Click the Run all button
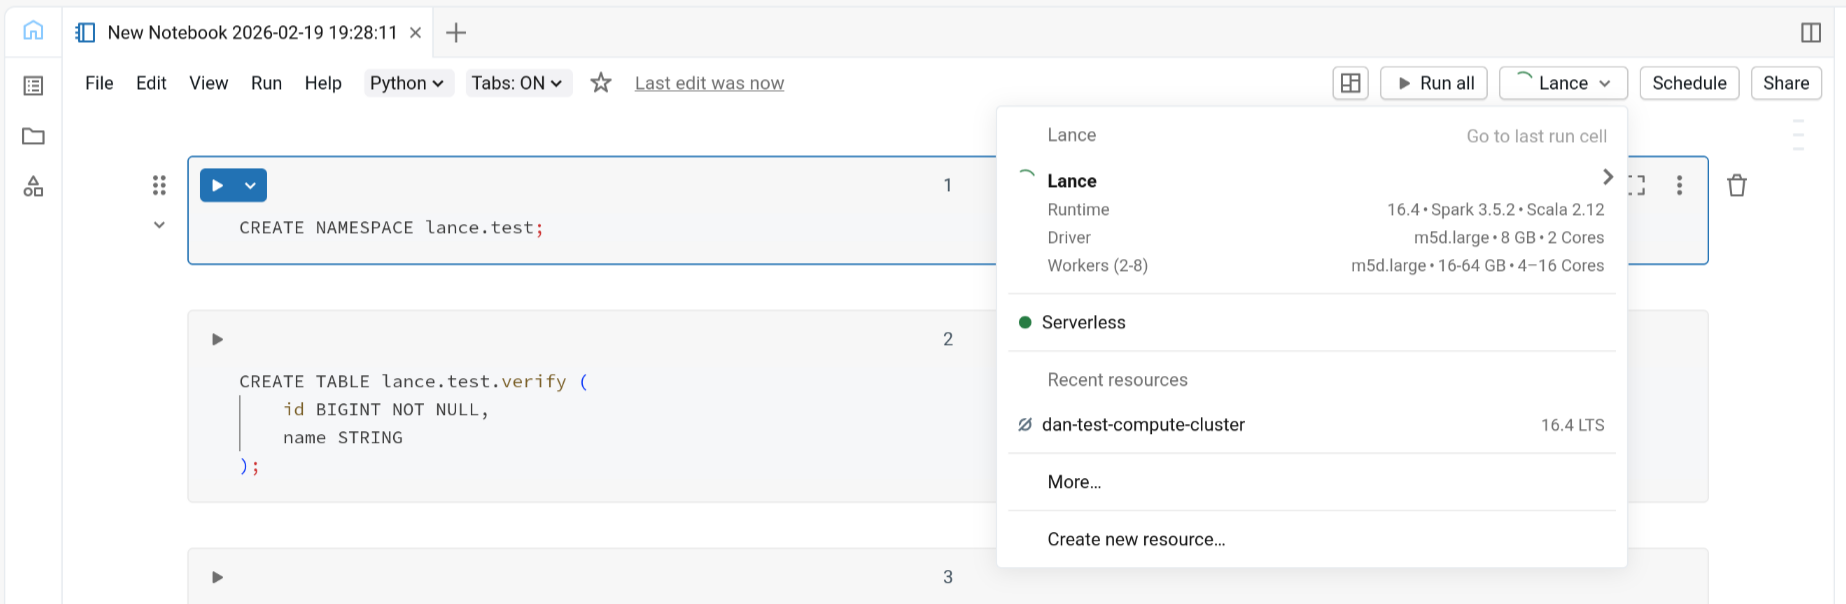This screenshot has width=1846, height=604. click(x=1434, y=83)
